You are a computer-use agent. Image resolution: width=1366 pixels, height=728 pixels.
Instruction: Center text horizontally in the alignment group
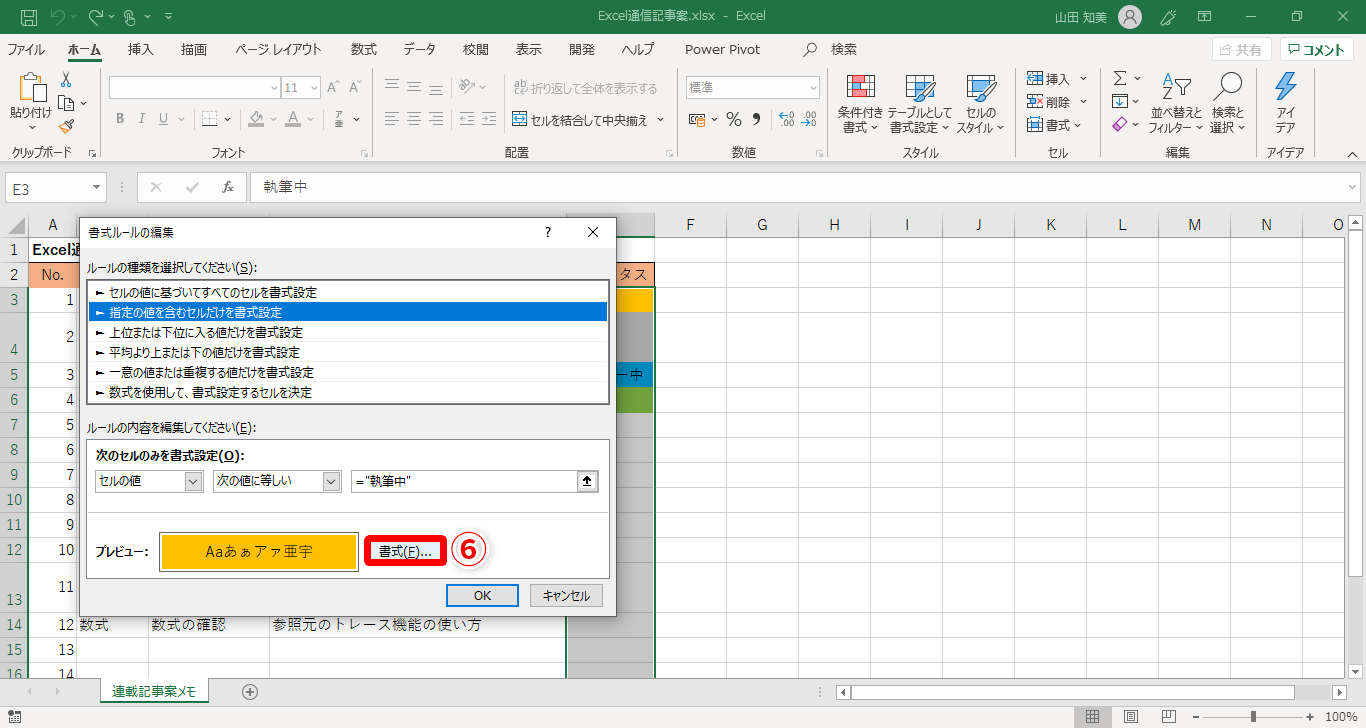(415, 119)
